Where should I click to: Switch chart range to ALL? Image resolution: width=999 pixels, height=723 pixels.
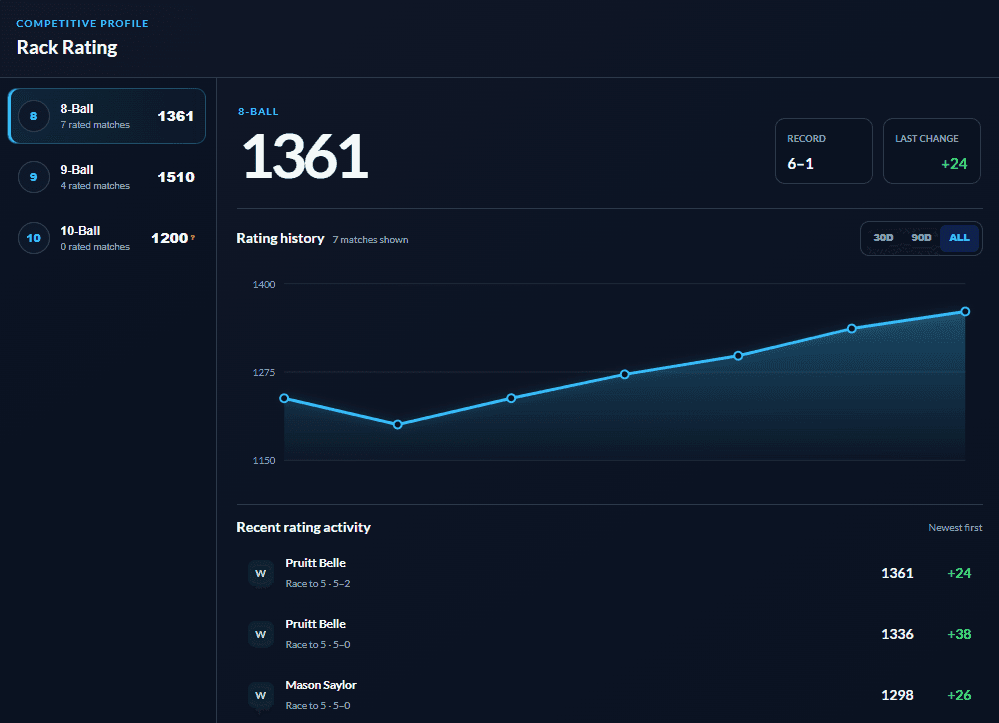click(x=959, y=238)
